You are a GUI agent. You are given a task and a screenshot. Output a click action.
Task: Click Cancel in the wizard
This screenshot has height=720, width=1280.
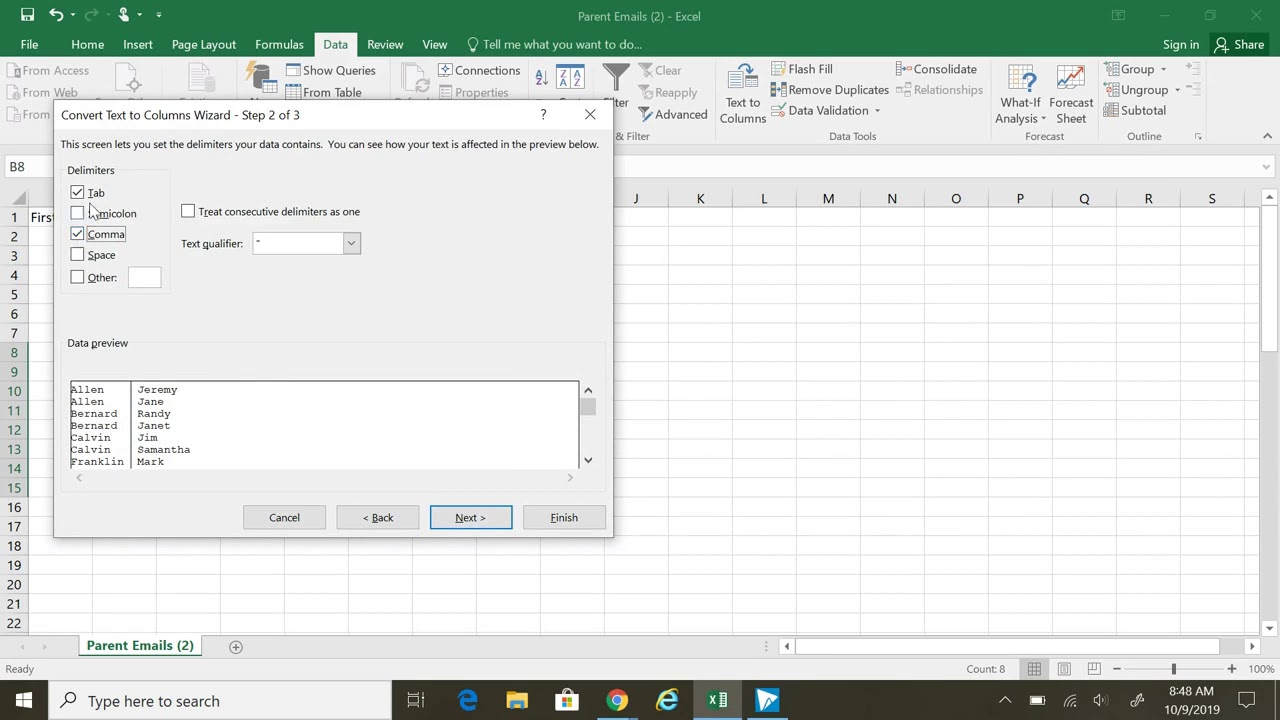coord(284,517)
